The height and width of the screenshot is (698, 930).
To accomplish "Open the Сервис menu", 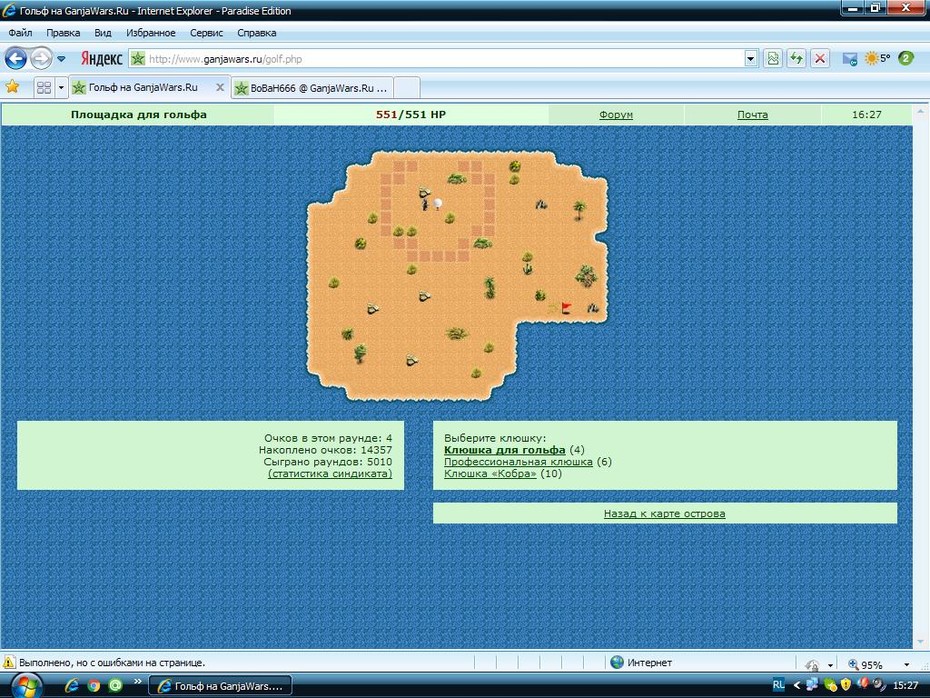I will point(206,33).
